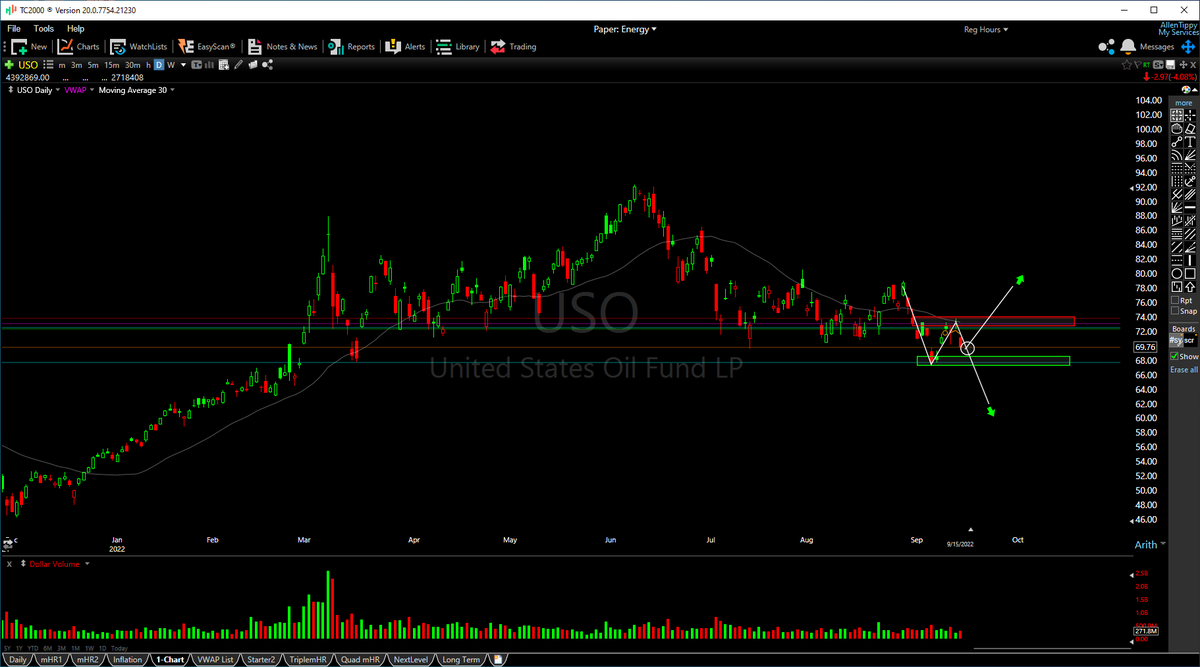The height and width of the screenshot is (667, 1200).
Task: Select the #sy drawing board
Action: click(x=1177, y=341)
